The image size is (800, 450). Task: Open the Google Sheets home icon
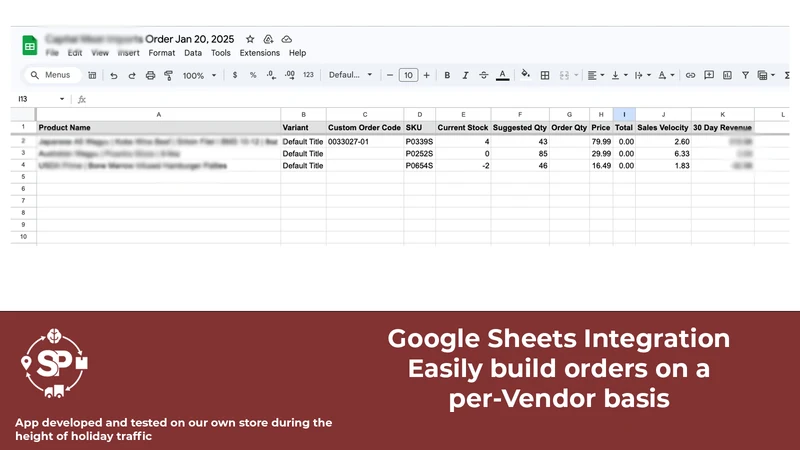(x=30, y=45)
